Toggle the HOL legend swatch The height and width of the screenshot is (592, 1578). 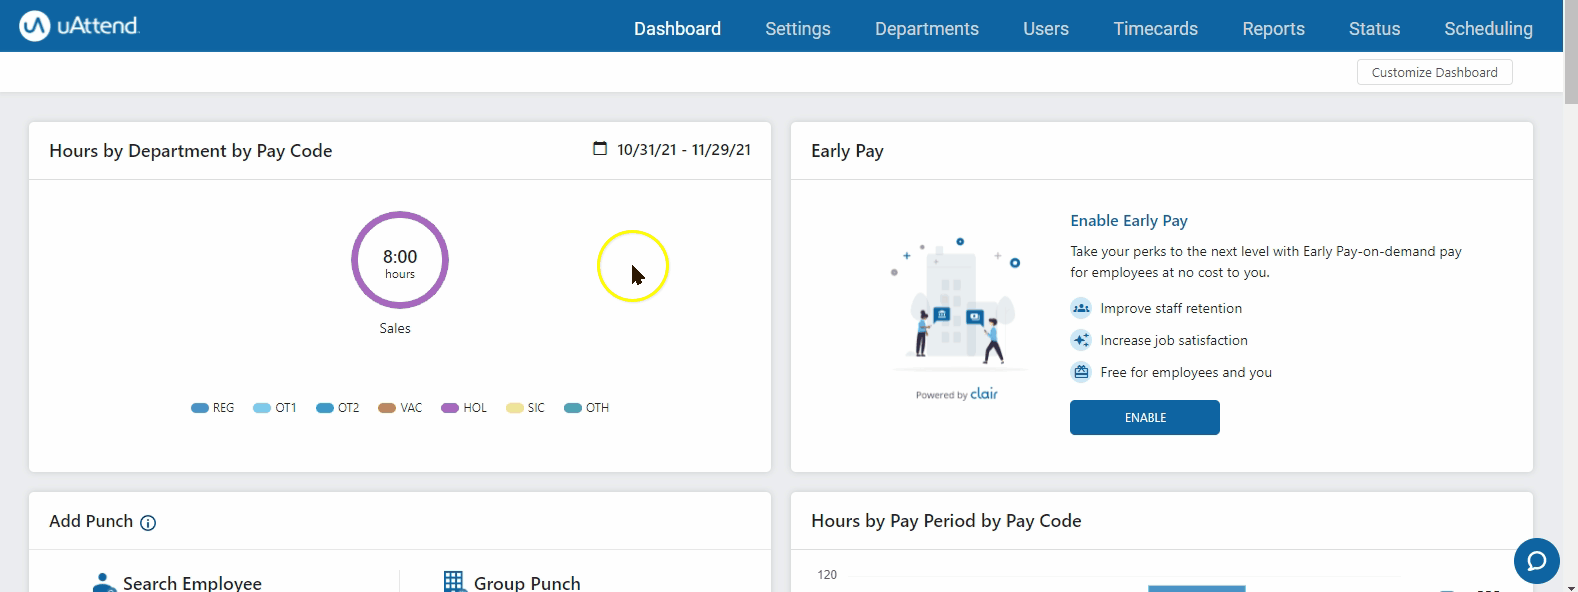[450, 408]
